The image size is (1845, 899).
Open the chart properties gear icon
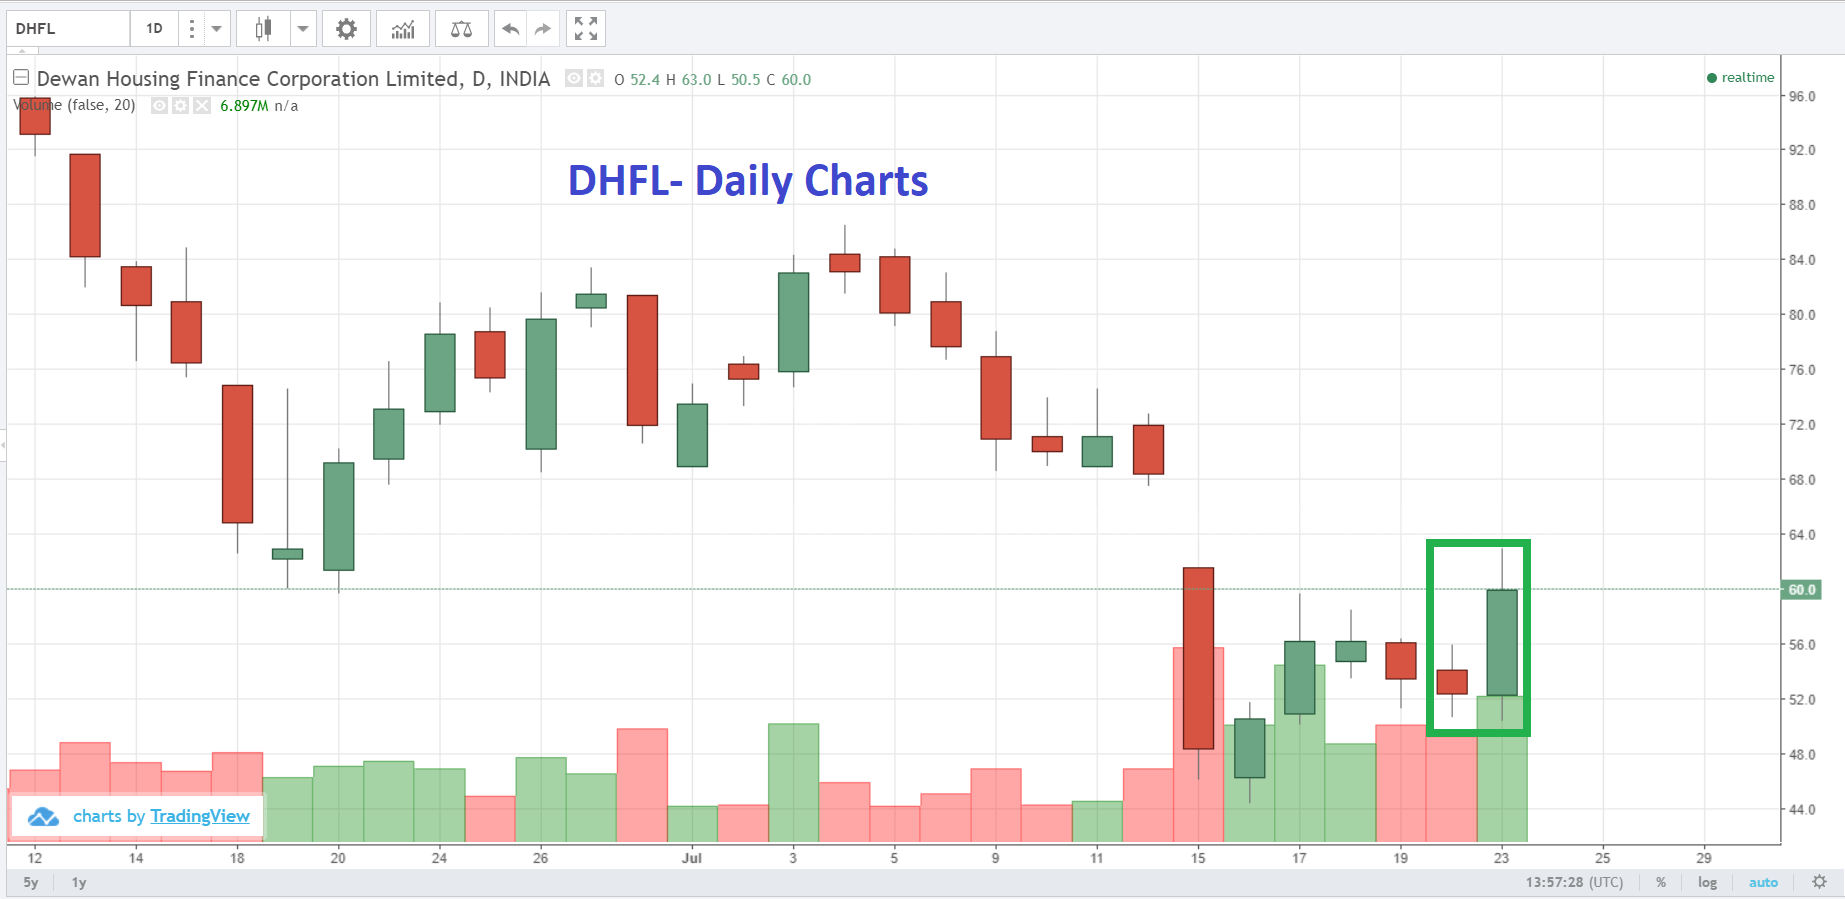346,29
